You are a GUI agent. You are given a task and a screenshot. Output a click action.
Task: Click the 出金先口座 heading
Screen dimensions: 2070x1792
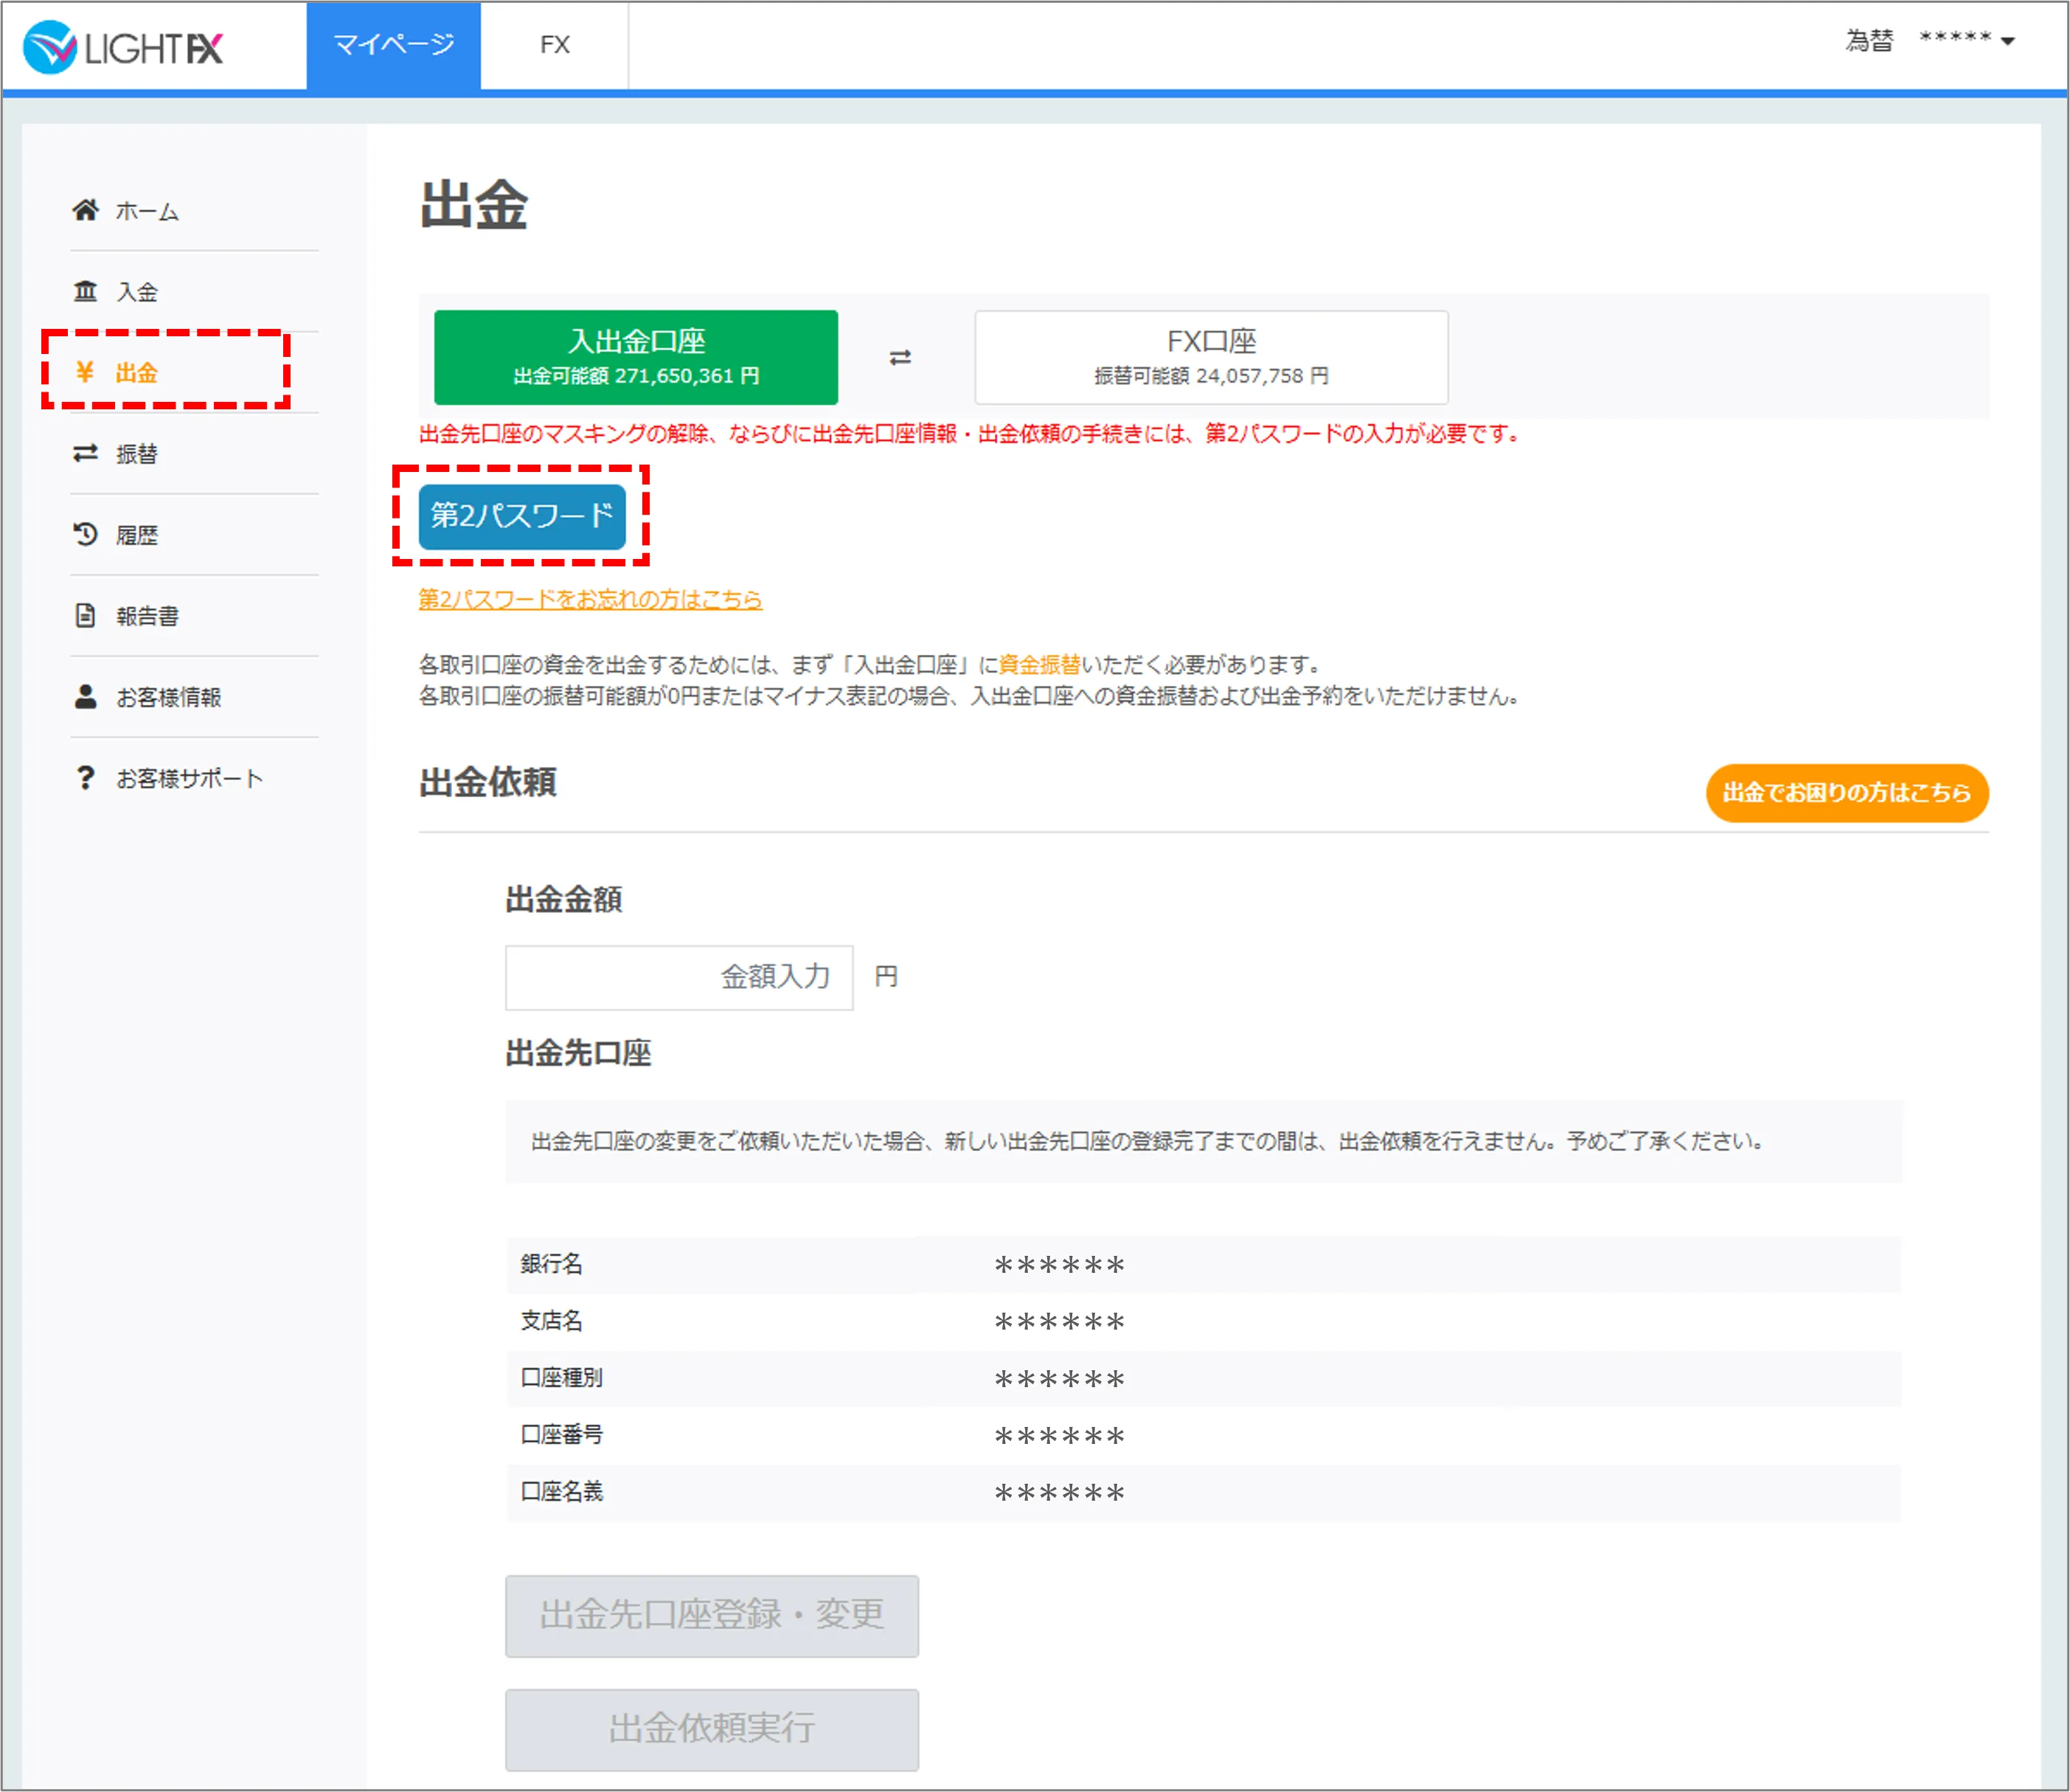pyautogui.click(x=579, y=1054)
